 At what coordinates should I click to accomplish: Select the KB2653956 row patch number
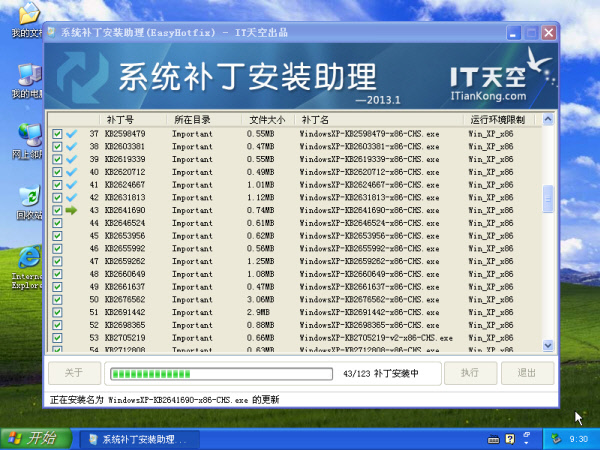pyautogui.click(x=125, y=236)
